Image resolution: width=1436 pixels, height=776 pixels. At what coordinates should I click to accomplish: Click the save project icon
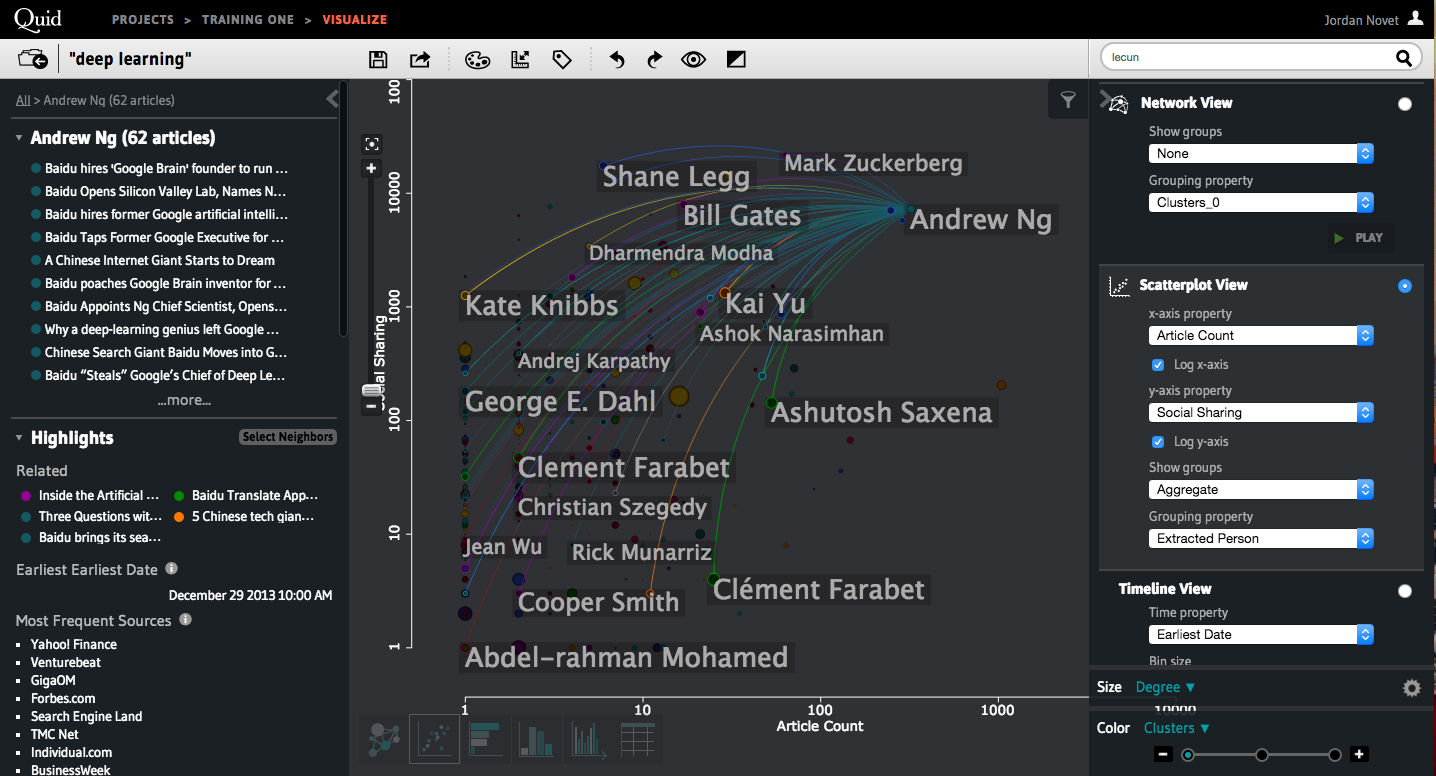coord(378,60)
